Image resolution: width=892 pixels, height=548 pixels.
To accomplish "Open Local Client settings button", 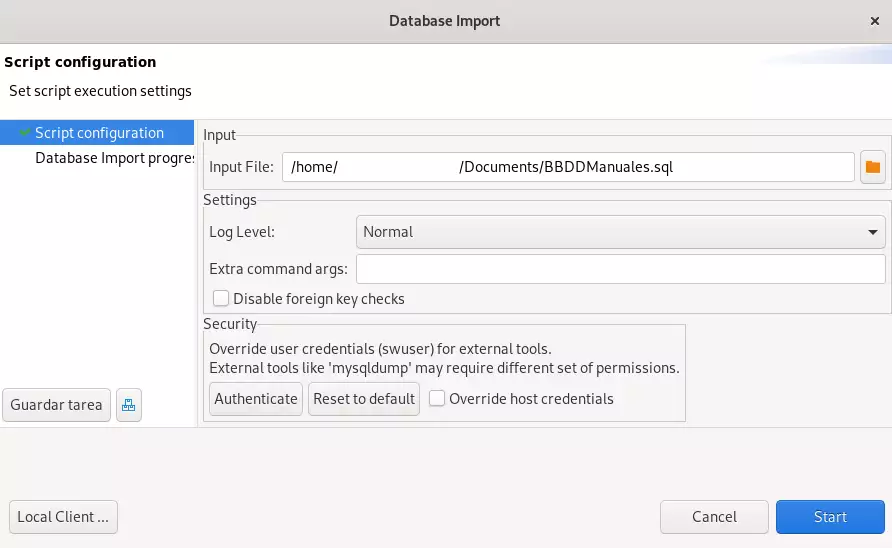I will coord(63,517).
